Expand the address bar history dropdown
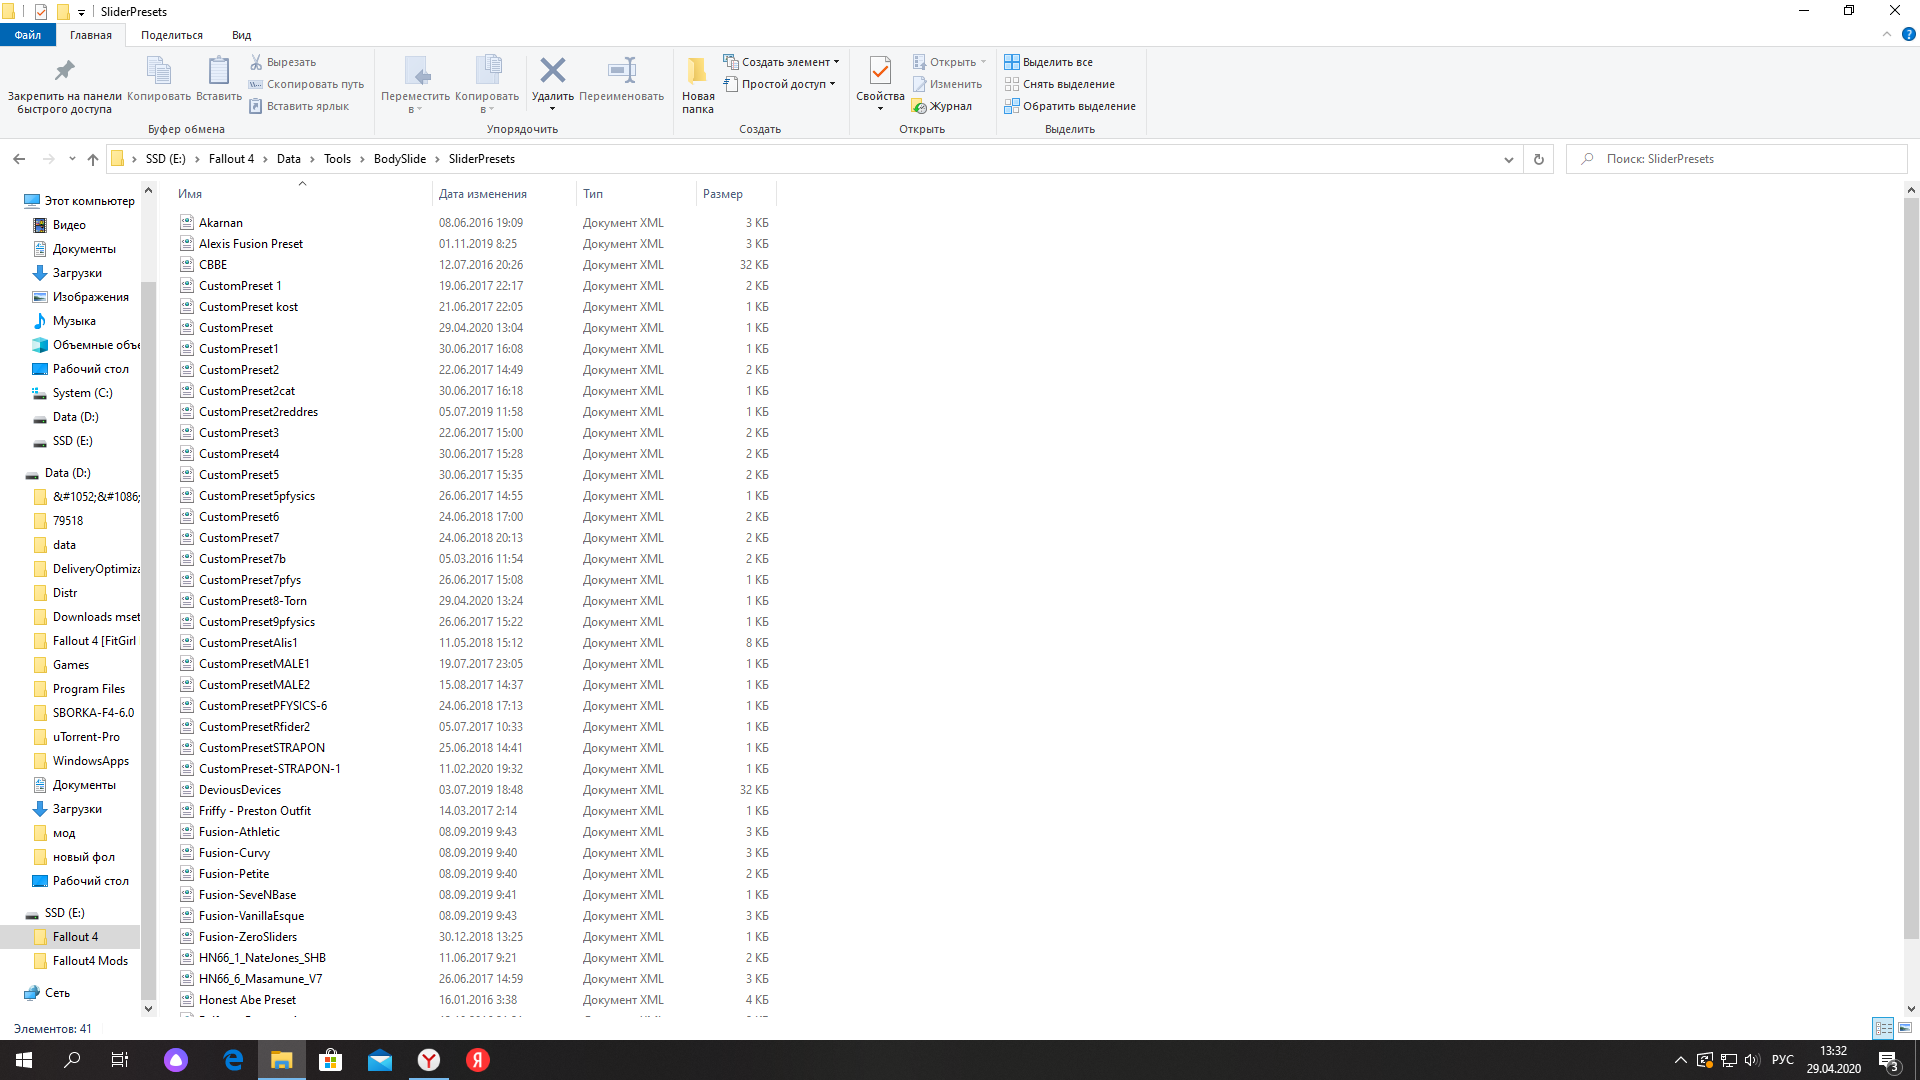Image resolution: width=1920 pixels, height=1080 pixels. click(1508, 159)
